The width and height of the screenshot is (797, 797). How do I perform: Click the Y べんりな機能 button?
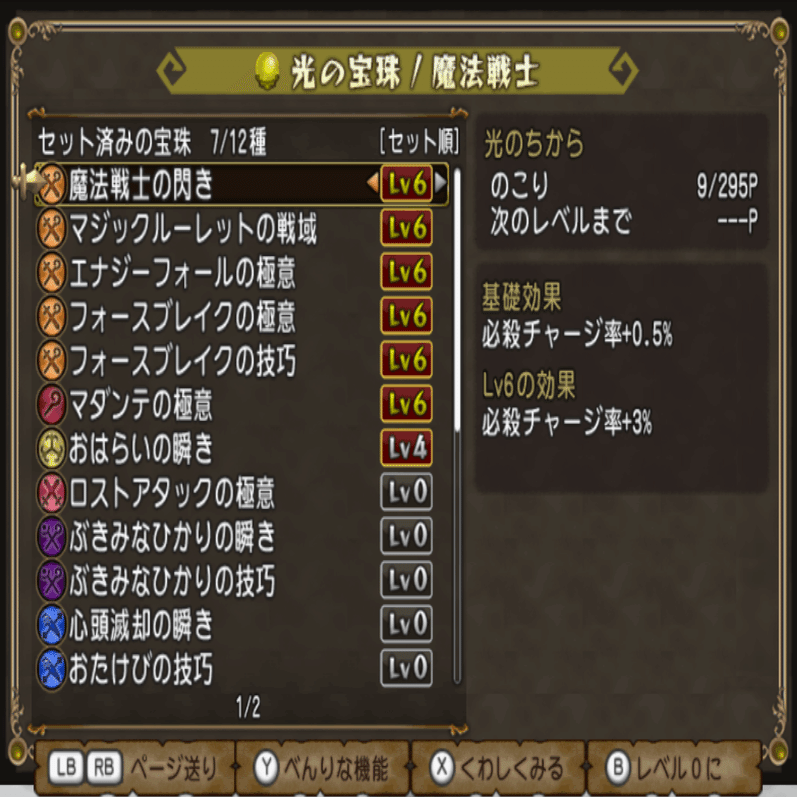click(322, 768)
